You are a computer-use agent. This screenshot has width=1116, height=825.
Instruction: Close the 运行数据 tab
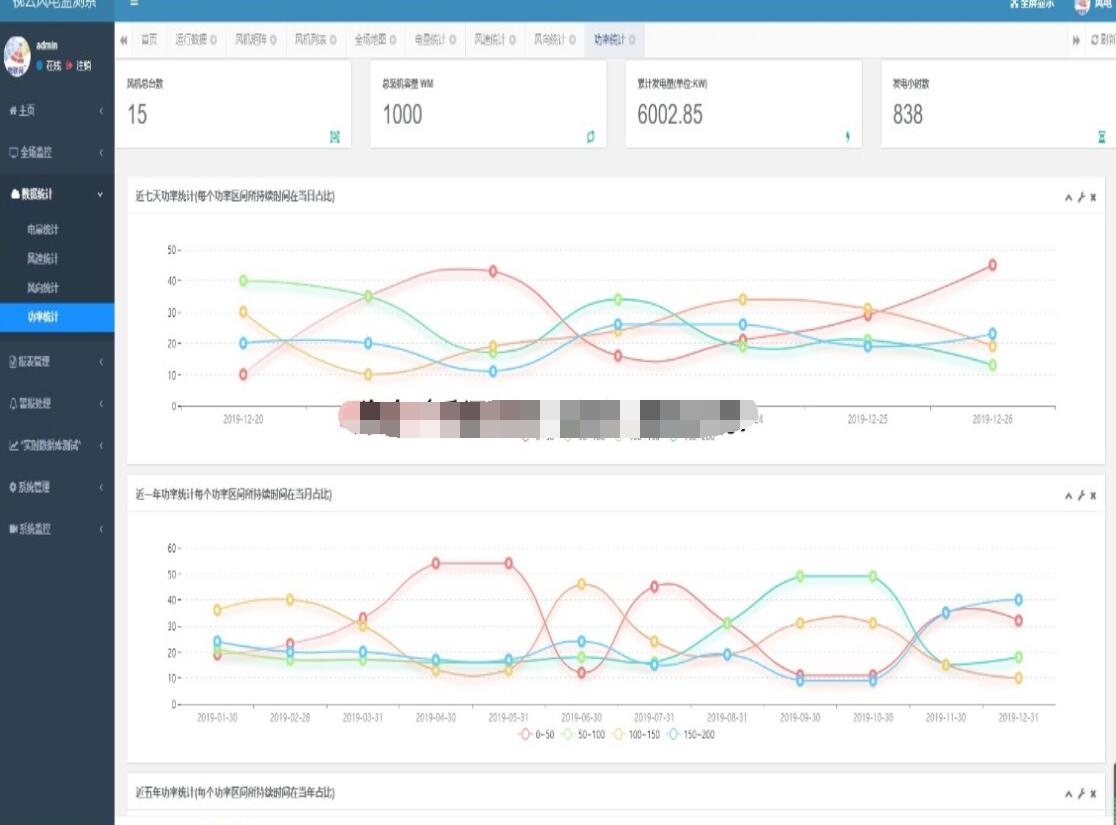click(x=213, y=40)
